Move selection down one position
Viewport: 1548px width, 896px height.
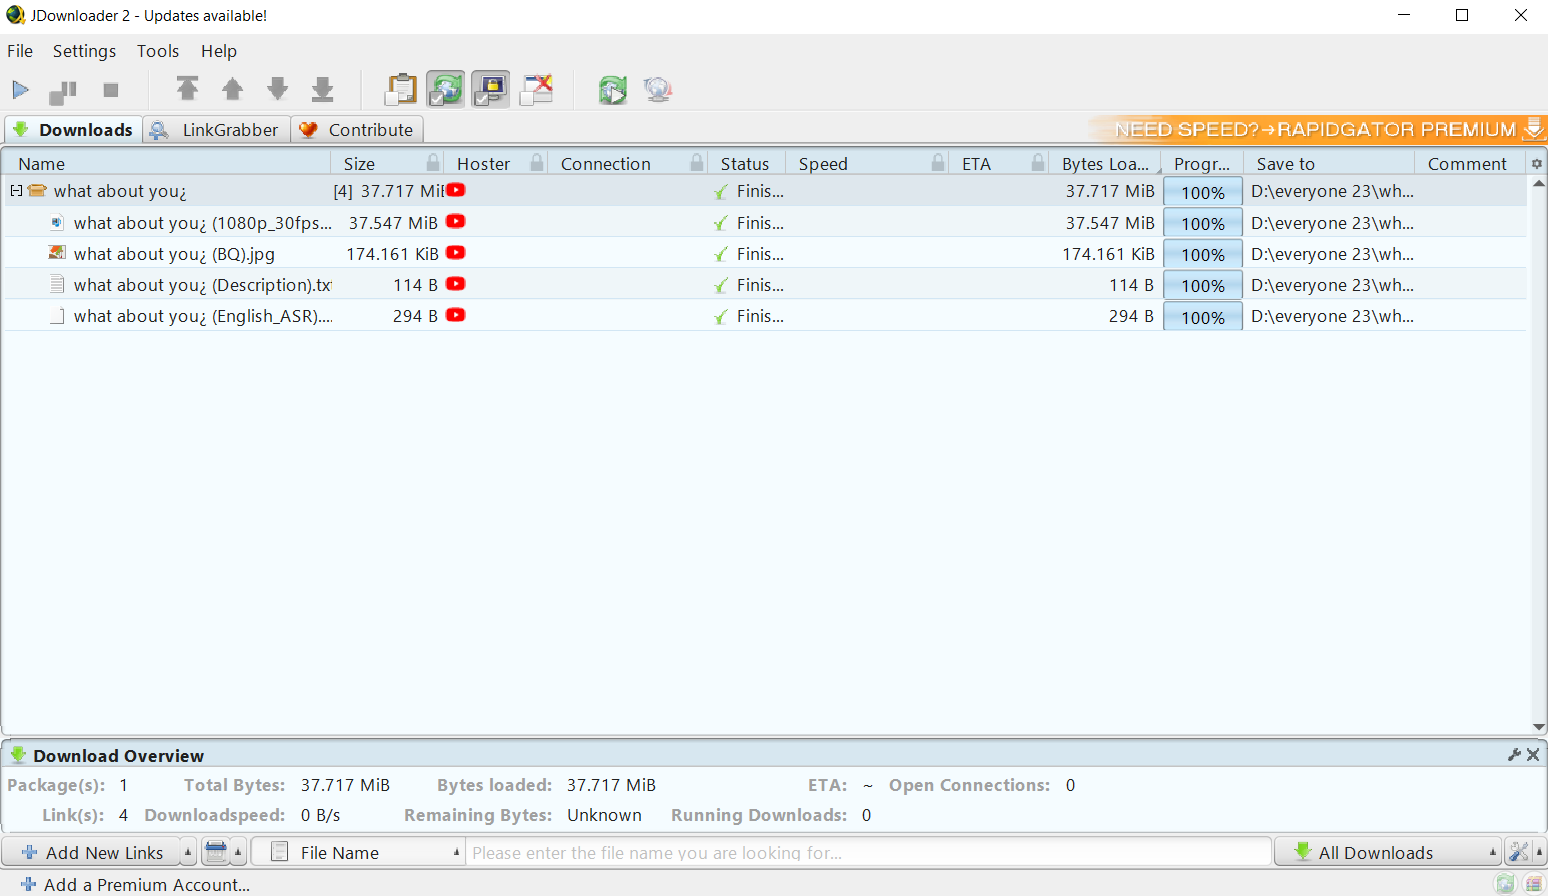tap(278, 89)
